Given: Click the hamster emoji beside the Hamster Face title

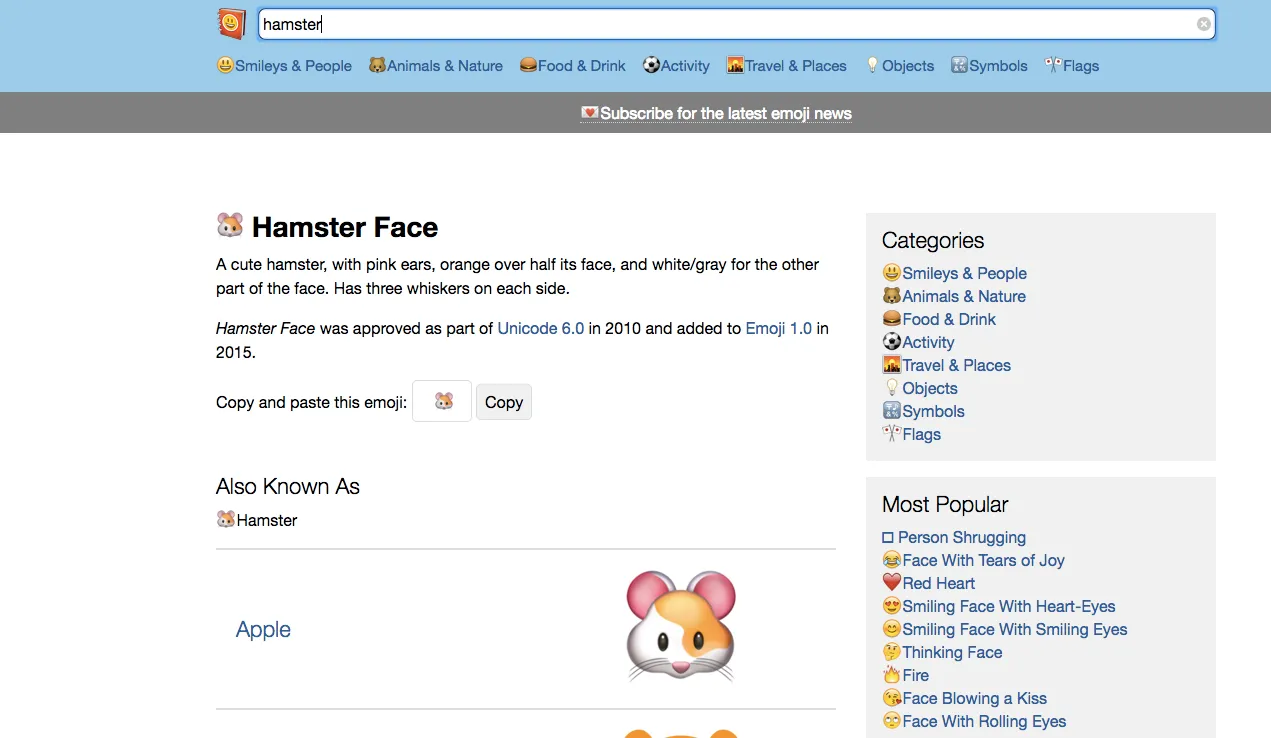Looking at the screenshot, I should 230,225.
